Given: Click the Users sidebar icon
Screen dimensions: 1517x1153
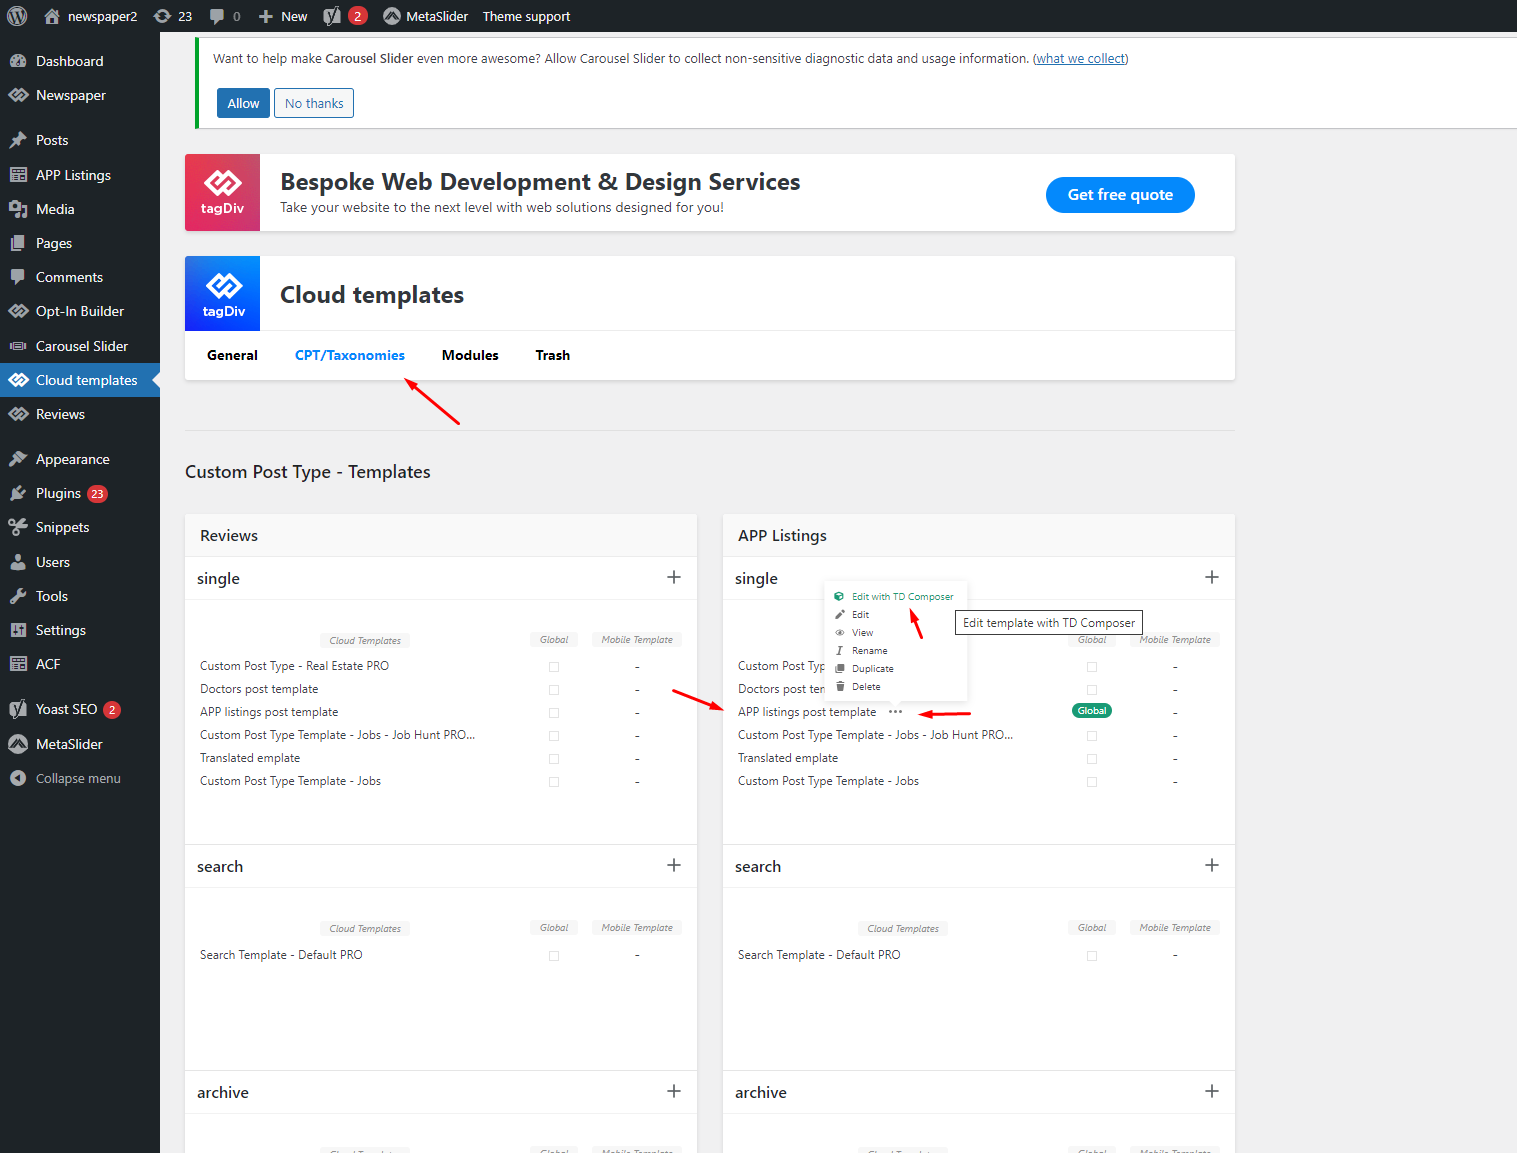Looking at the screenshot, I should click(x=18, y=562).
